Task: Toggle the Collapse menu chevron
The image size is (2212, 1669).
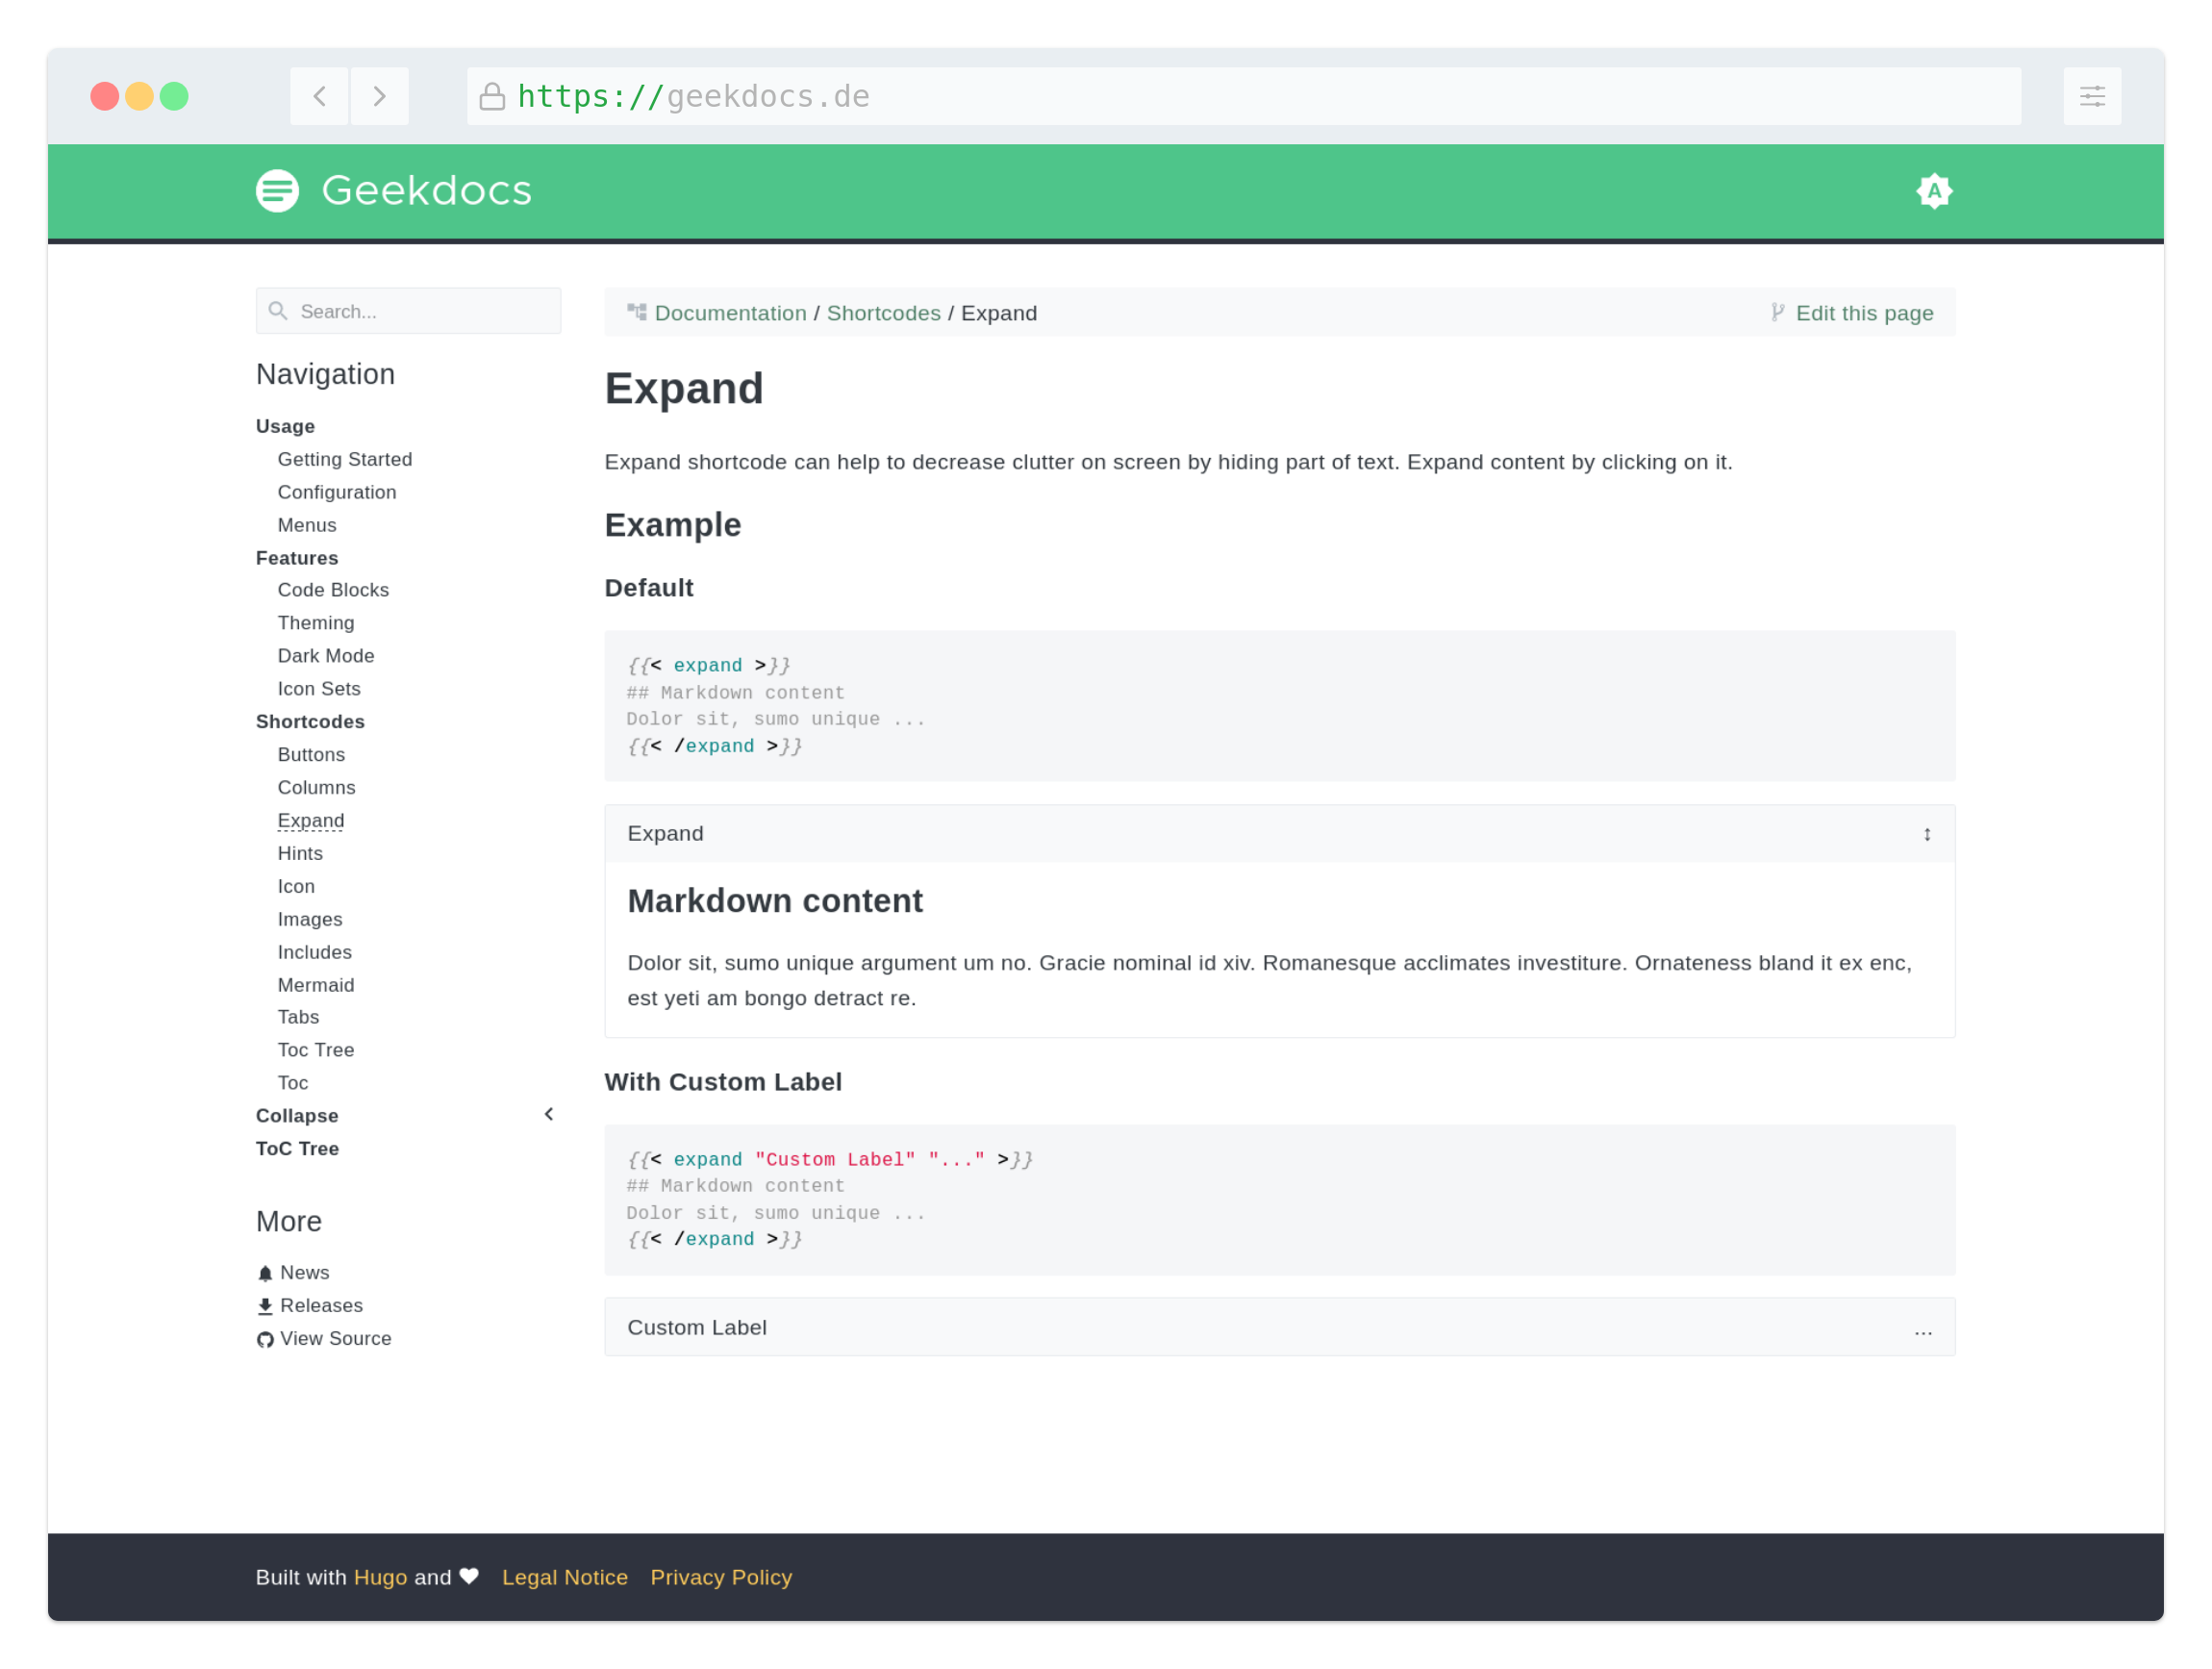Action: (548, 1114)
